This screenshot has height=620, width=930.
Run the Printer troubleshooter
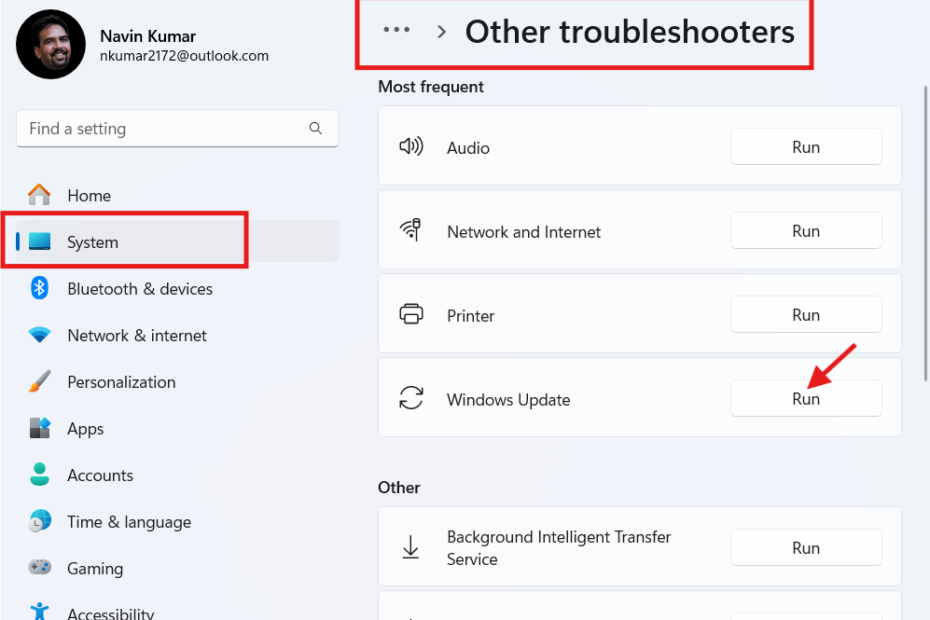point(805,314)
